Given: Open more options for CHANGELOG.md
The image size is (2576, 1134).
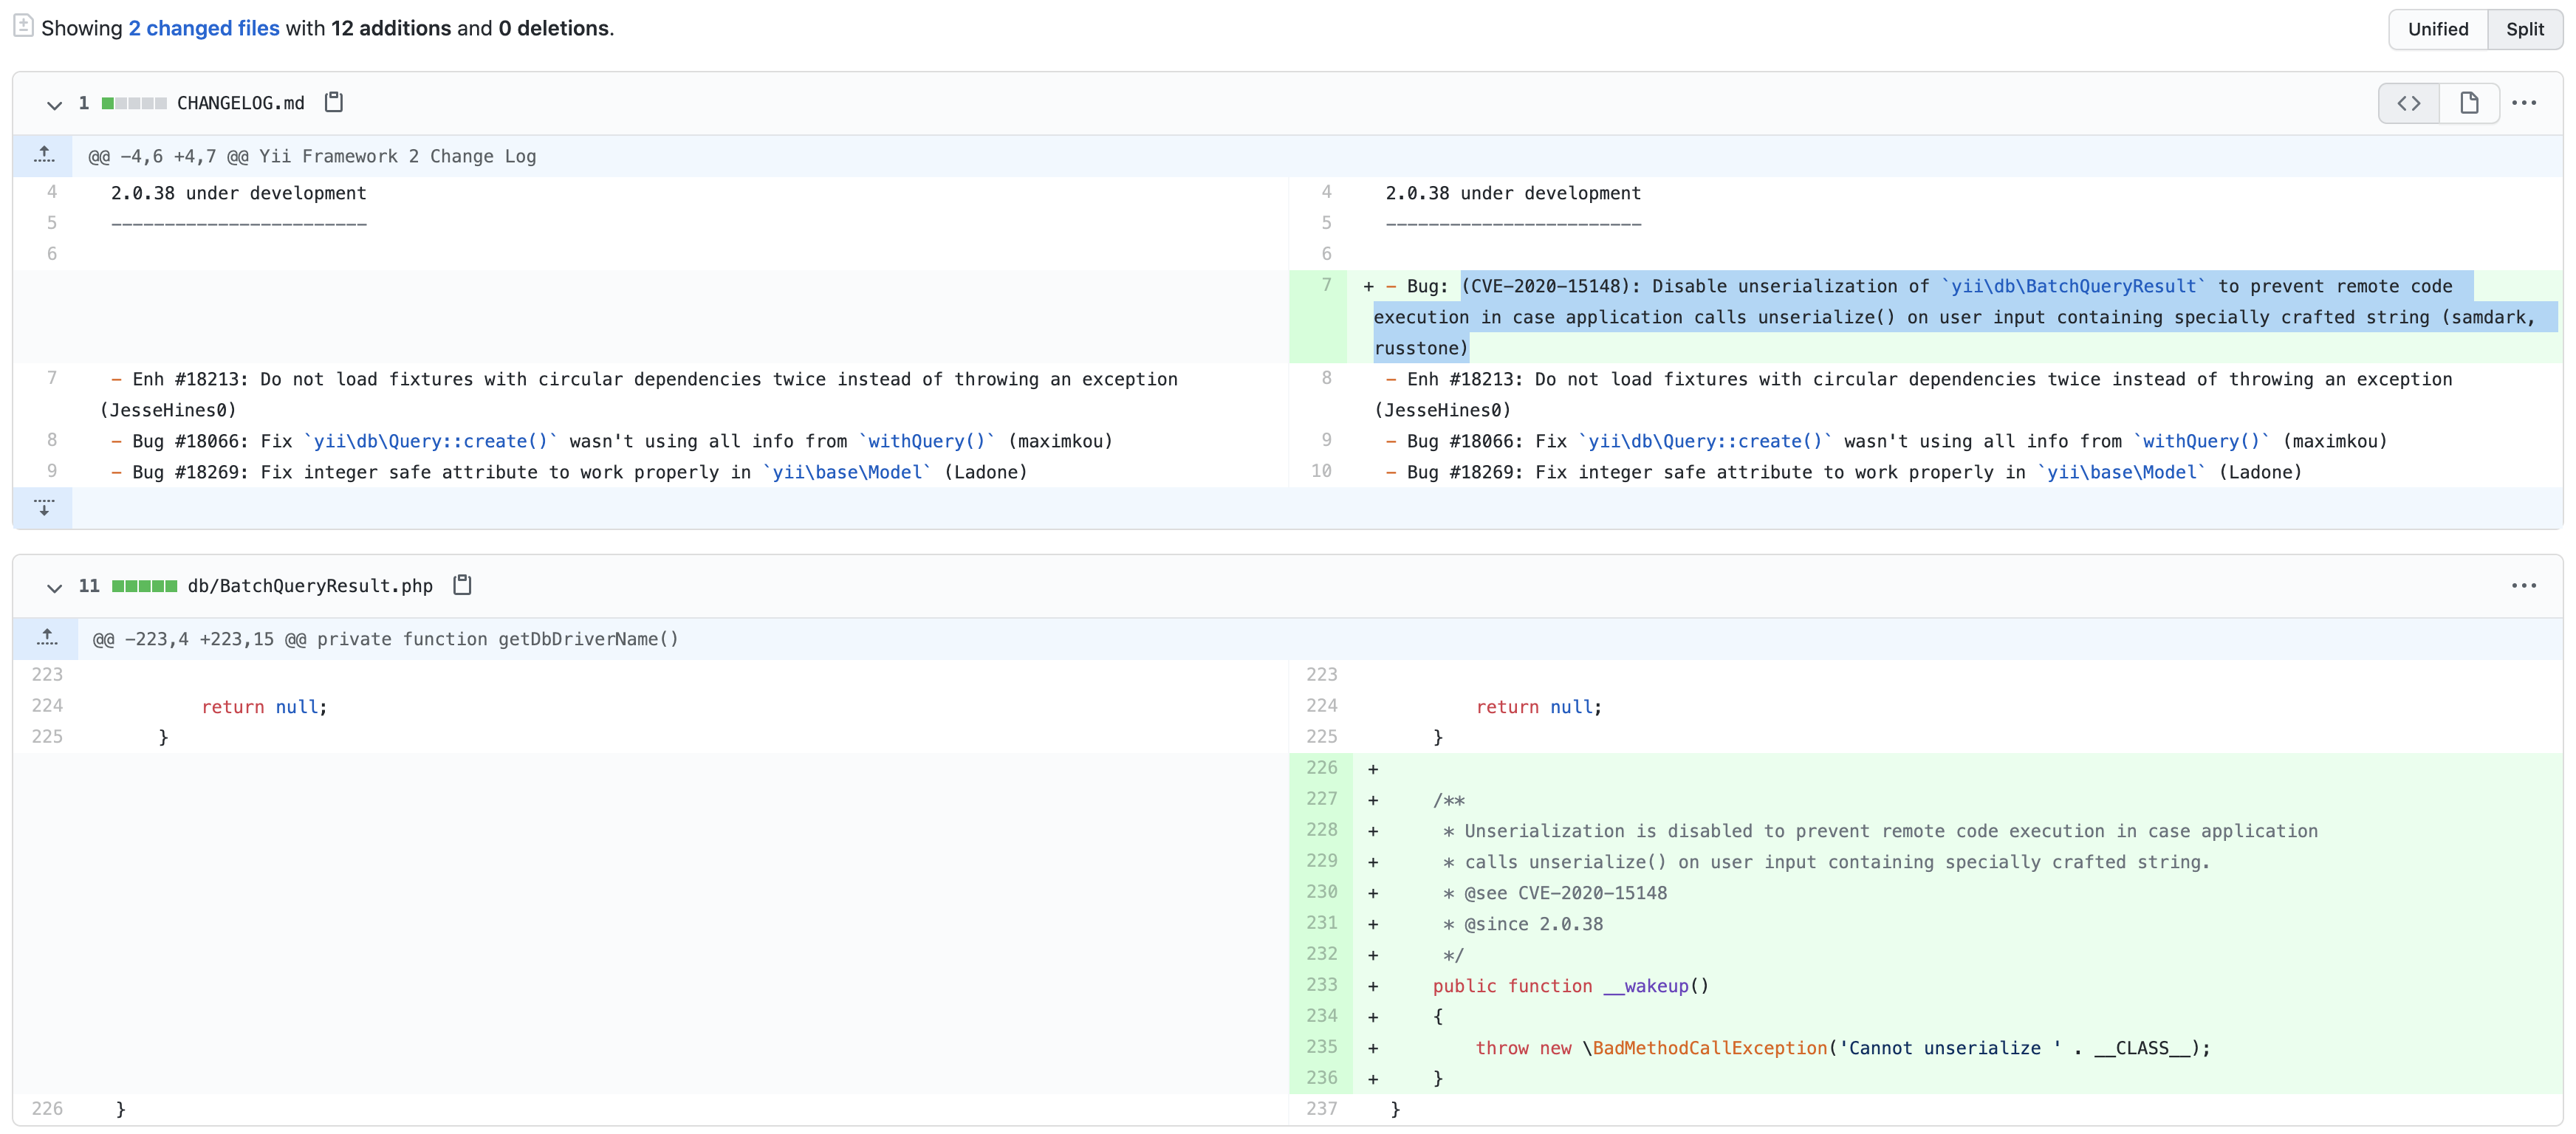Looking at the screenshot, I should (x=2524, y=103).
